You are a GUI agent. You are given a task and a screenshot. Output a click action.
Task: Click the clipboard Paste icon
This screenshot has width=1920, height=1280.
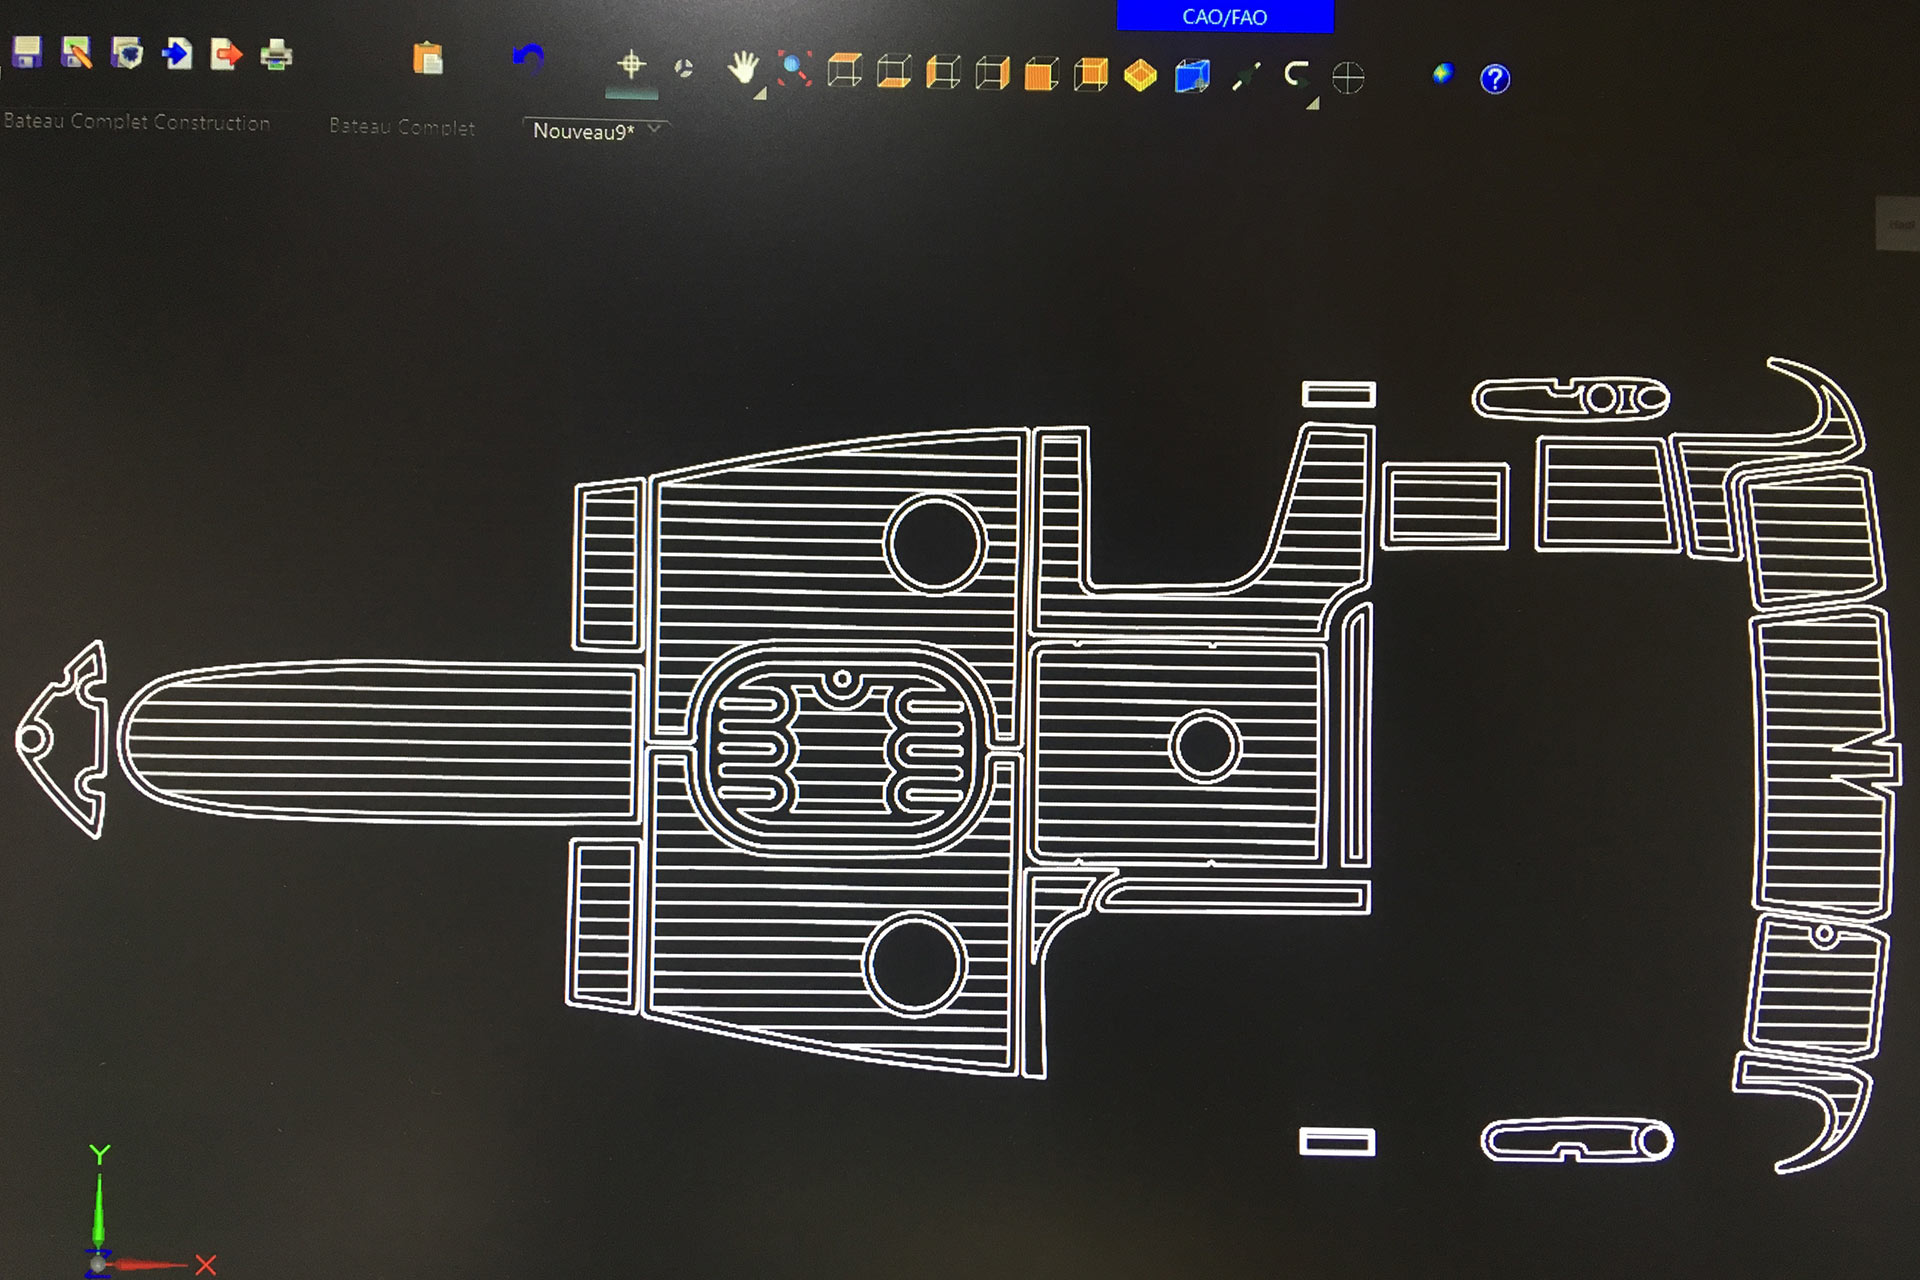point(427,58)
